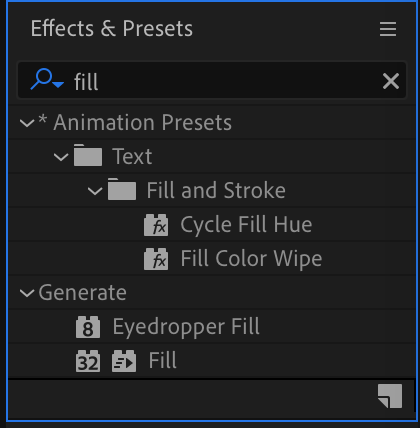Collapse the Generate category
This screenshot has height=428, width=420.
[27, 293]
